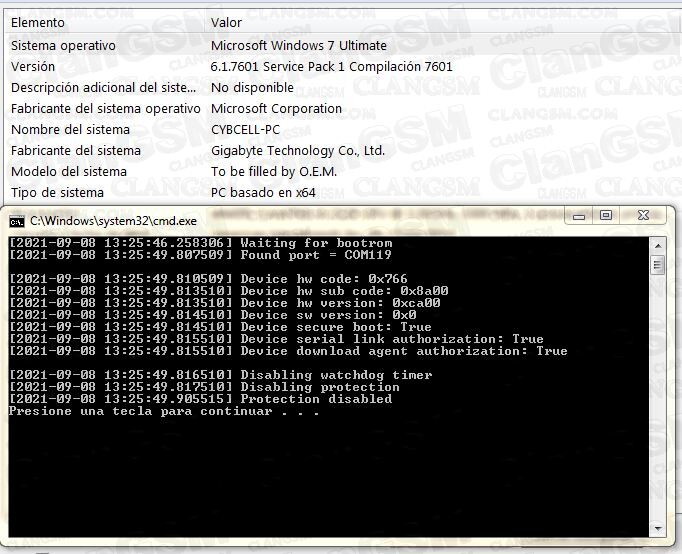Click the Protection disabled line

(201, 399)
